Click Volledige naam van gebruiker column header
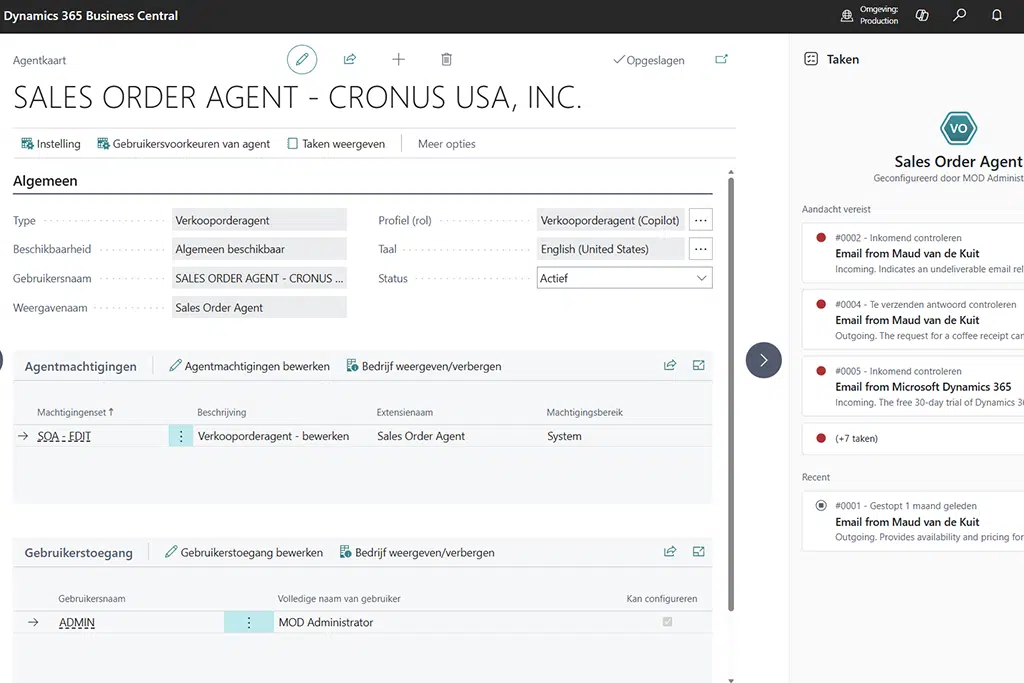This screenshot has width=1024, height=683. [339, 598]
